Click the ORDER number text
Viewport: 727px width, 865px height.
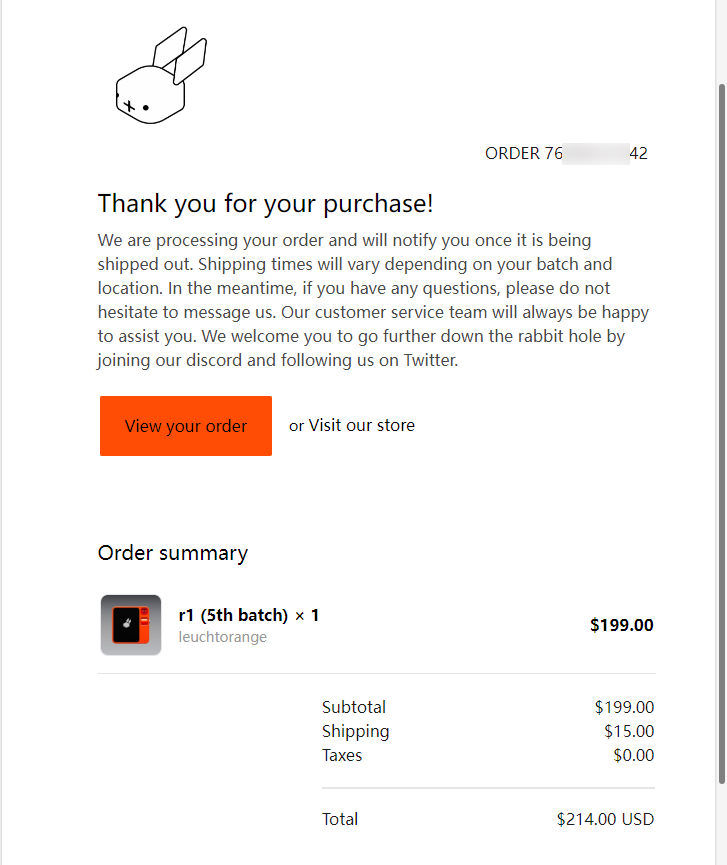[x=566, y=153]
